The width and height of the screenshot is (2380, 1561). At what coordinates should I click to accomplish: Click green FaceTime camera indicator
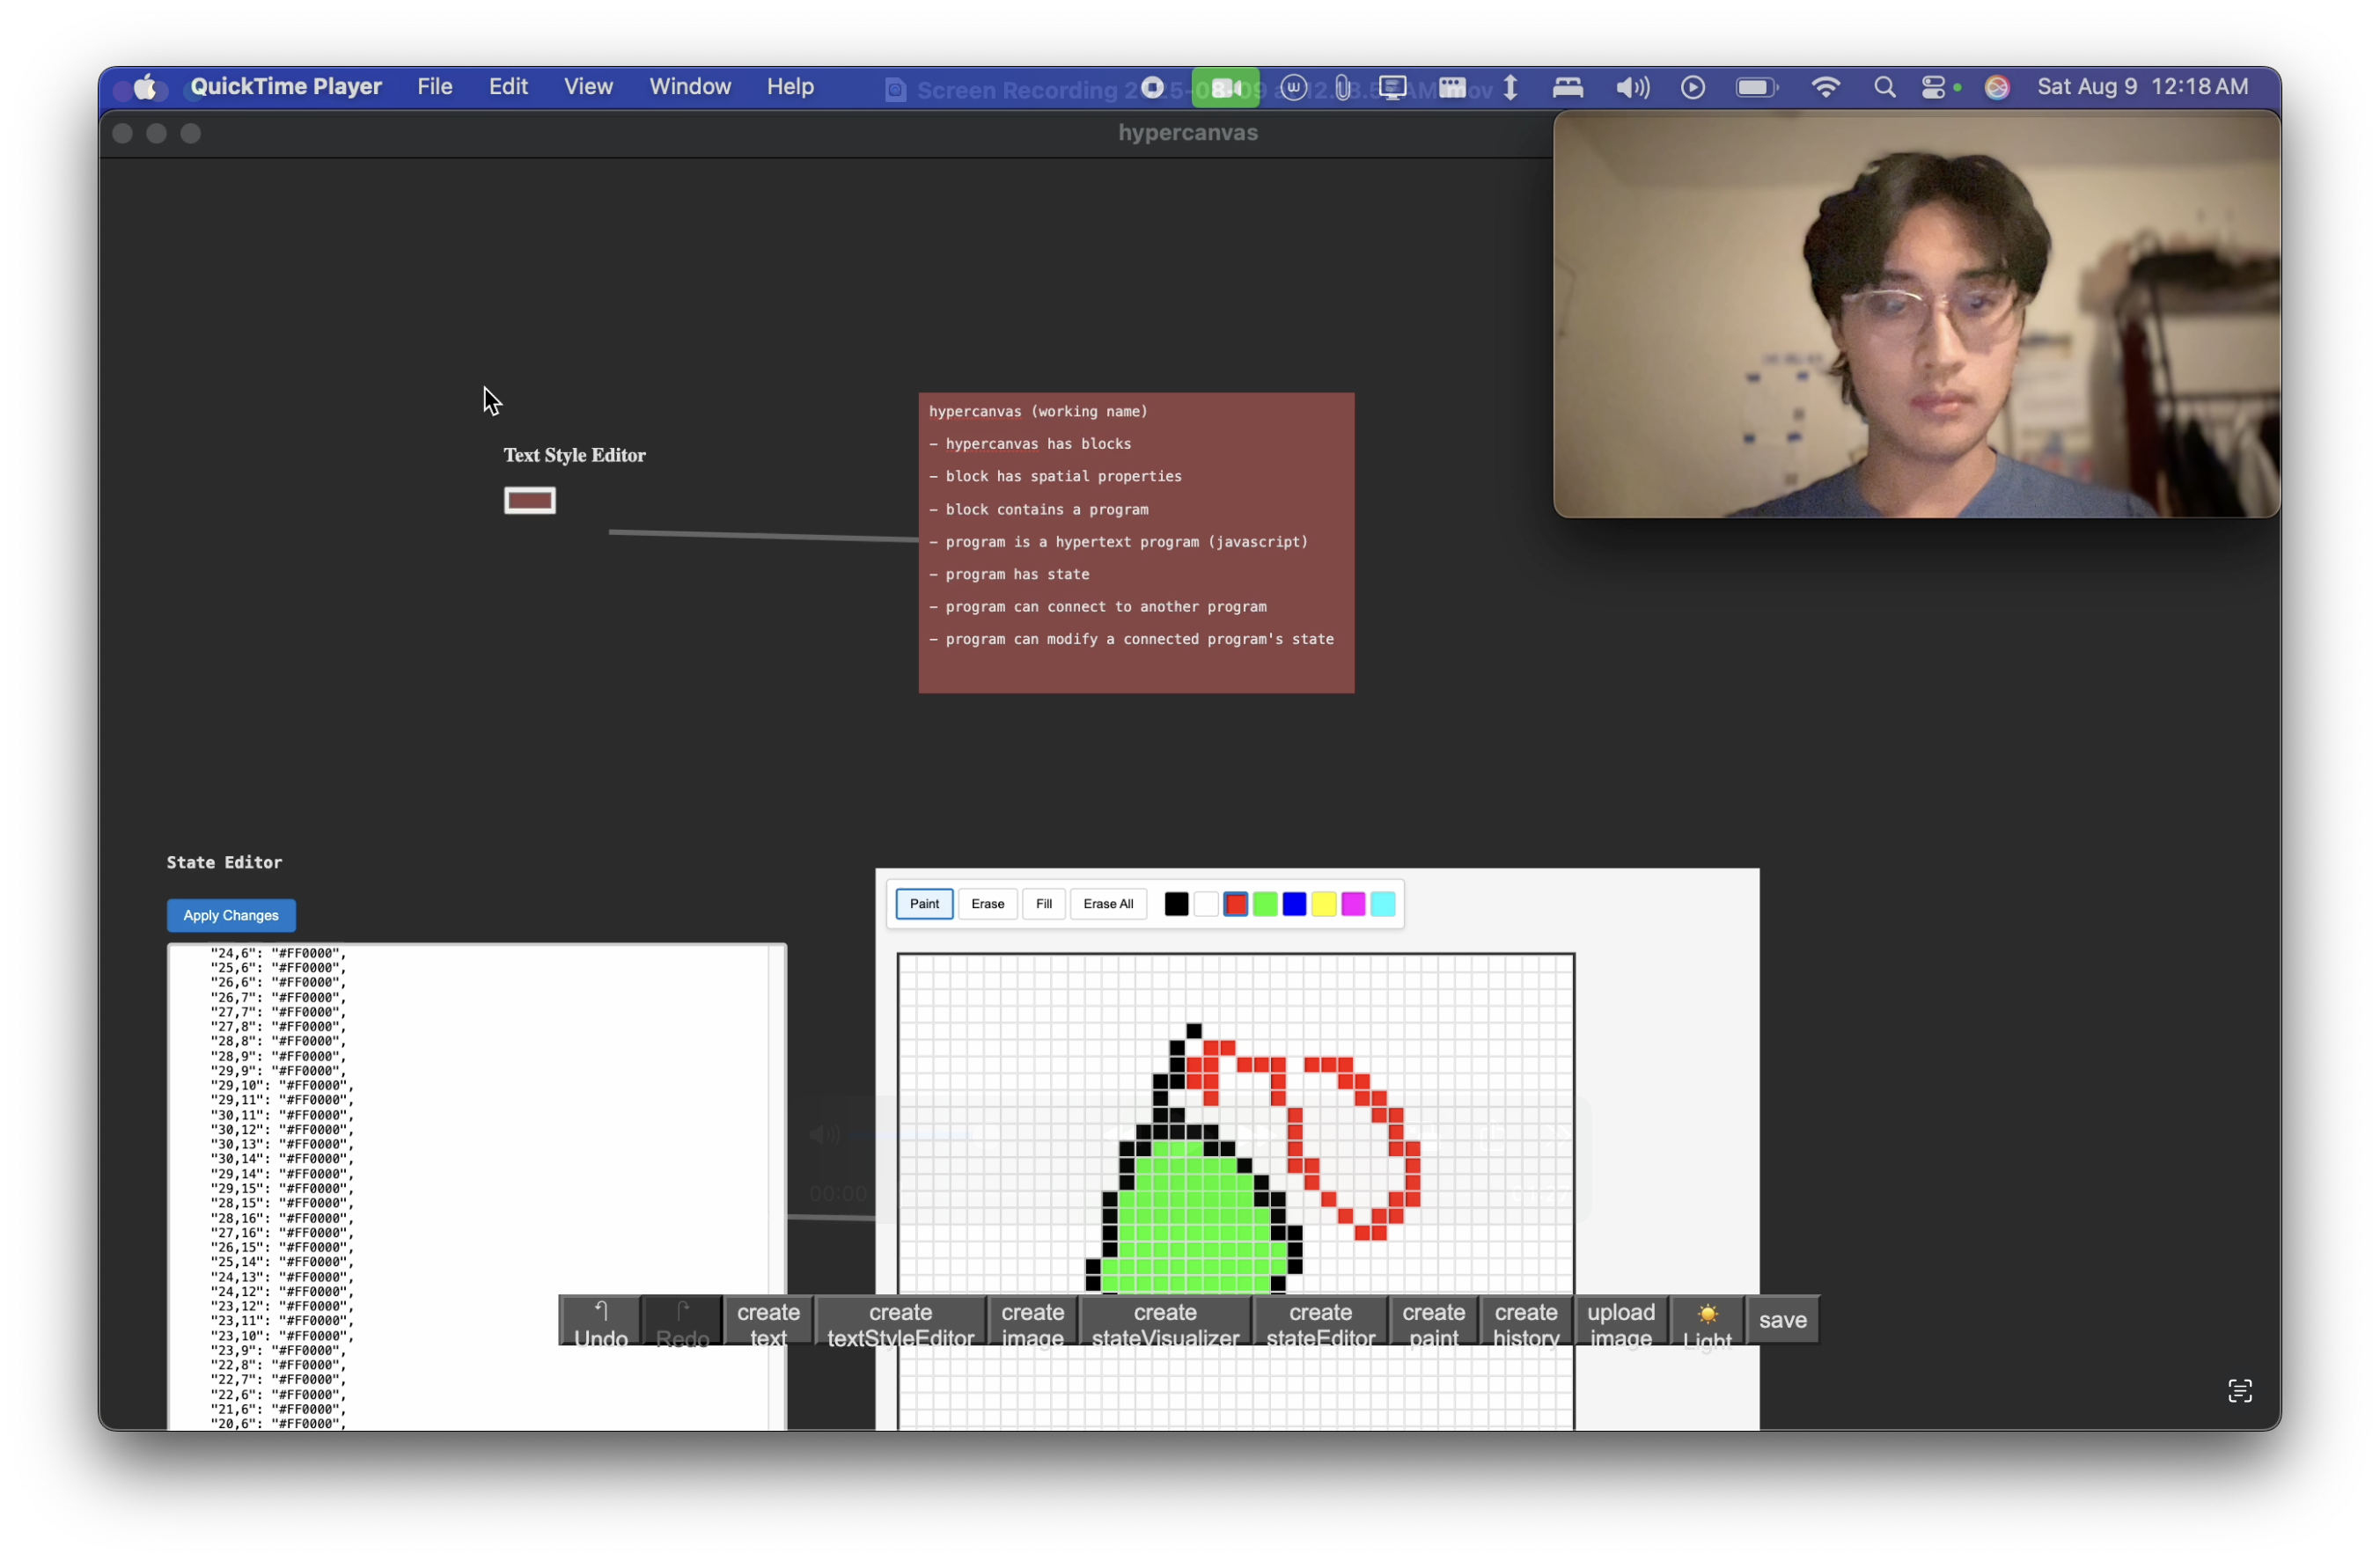point(1225,88)
